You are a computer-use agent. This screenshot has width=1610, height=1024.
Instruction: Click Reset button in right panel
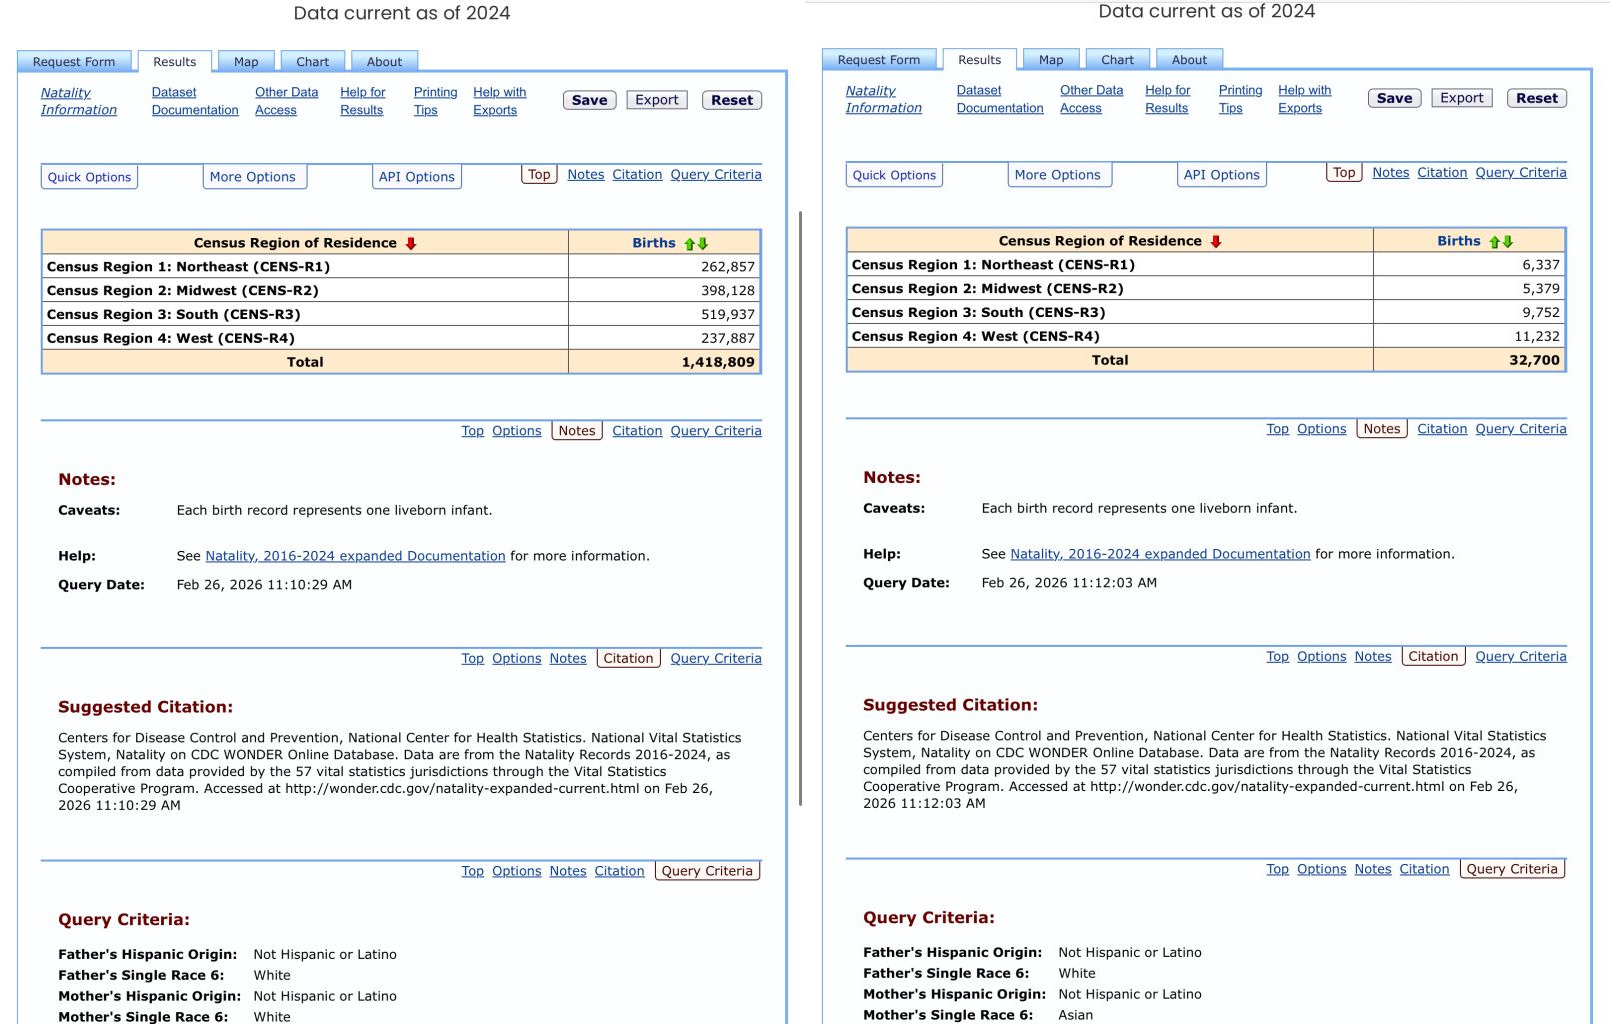1537,98
